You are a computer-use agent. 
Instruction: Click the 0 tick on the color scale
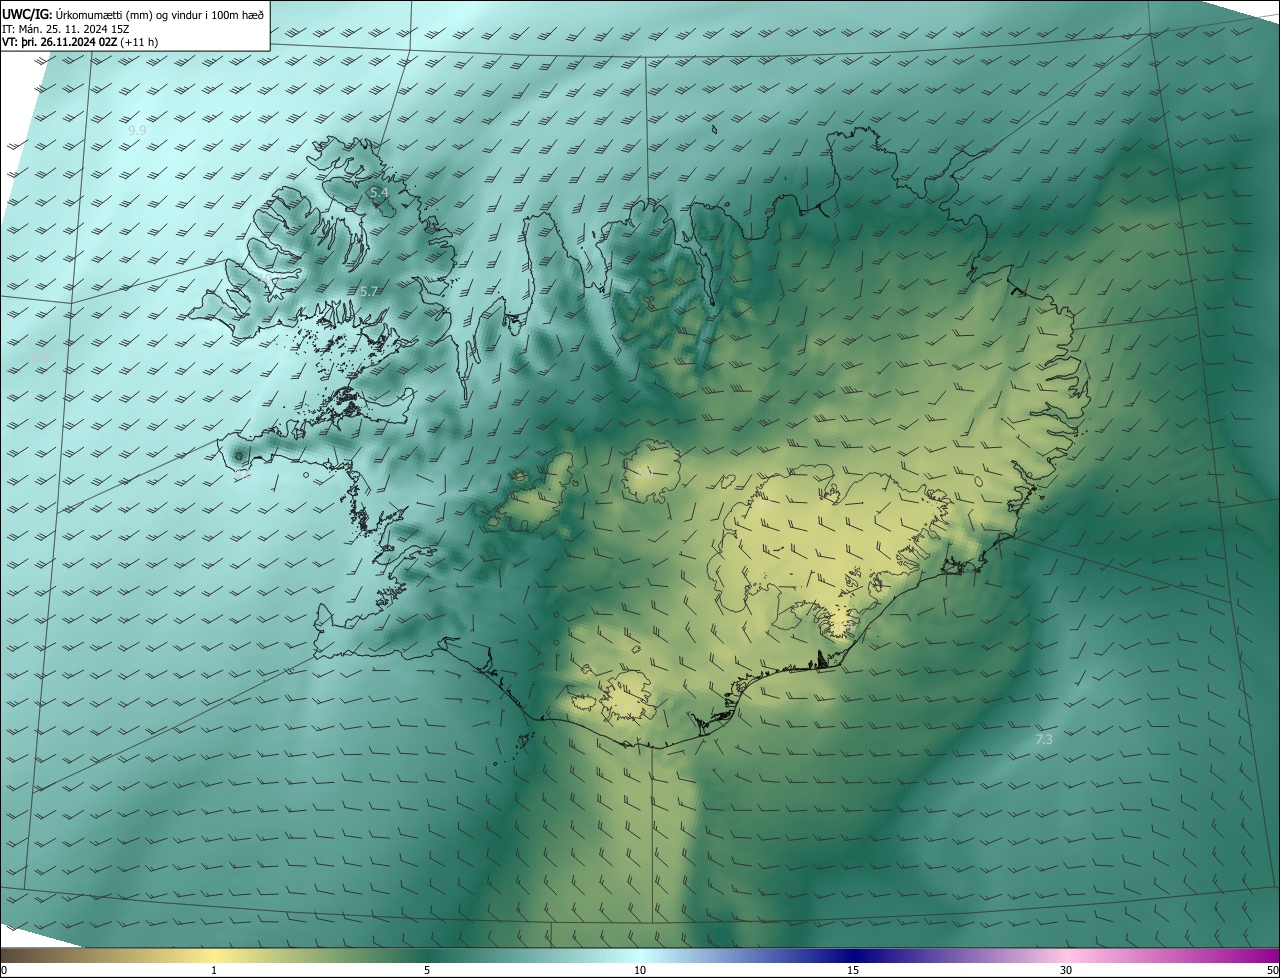coord(4,970)
